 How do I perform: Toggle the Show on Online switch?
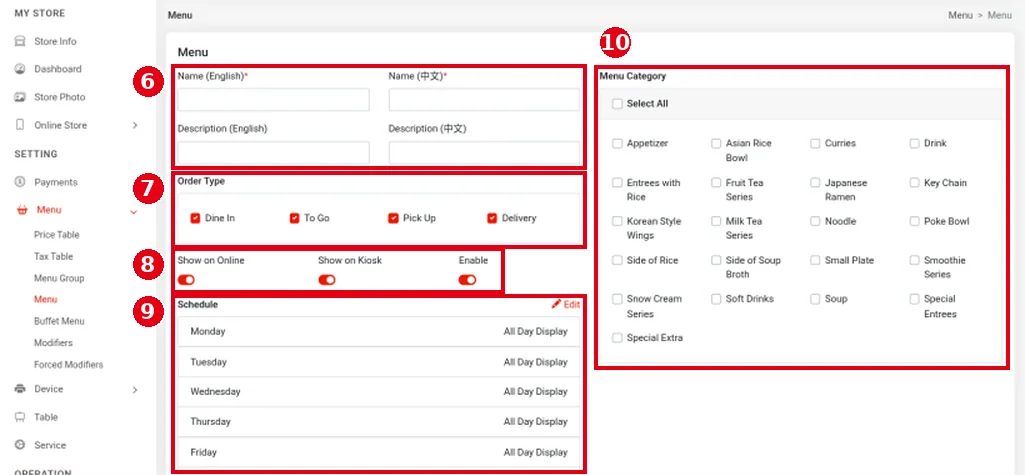point(186,280)
